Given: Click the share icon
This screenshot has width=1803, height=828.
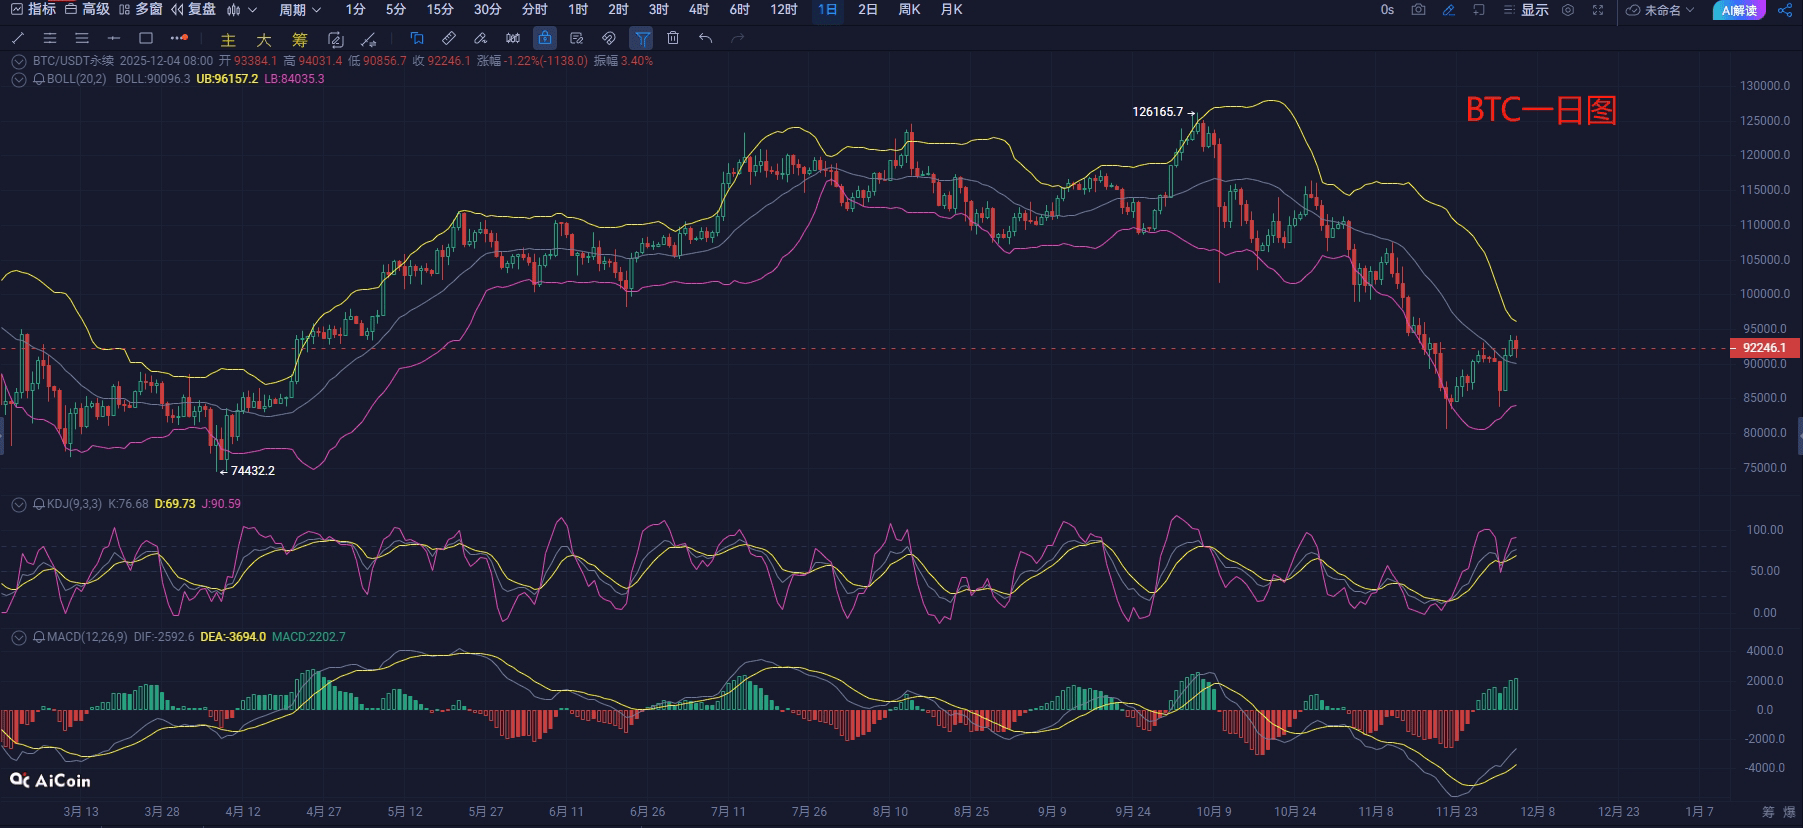Looking at the screenshot, I should click(1785, 10).
